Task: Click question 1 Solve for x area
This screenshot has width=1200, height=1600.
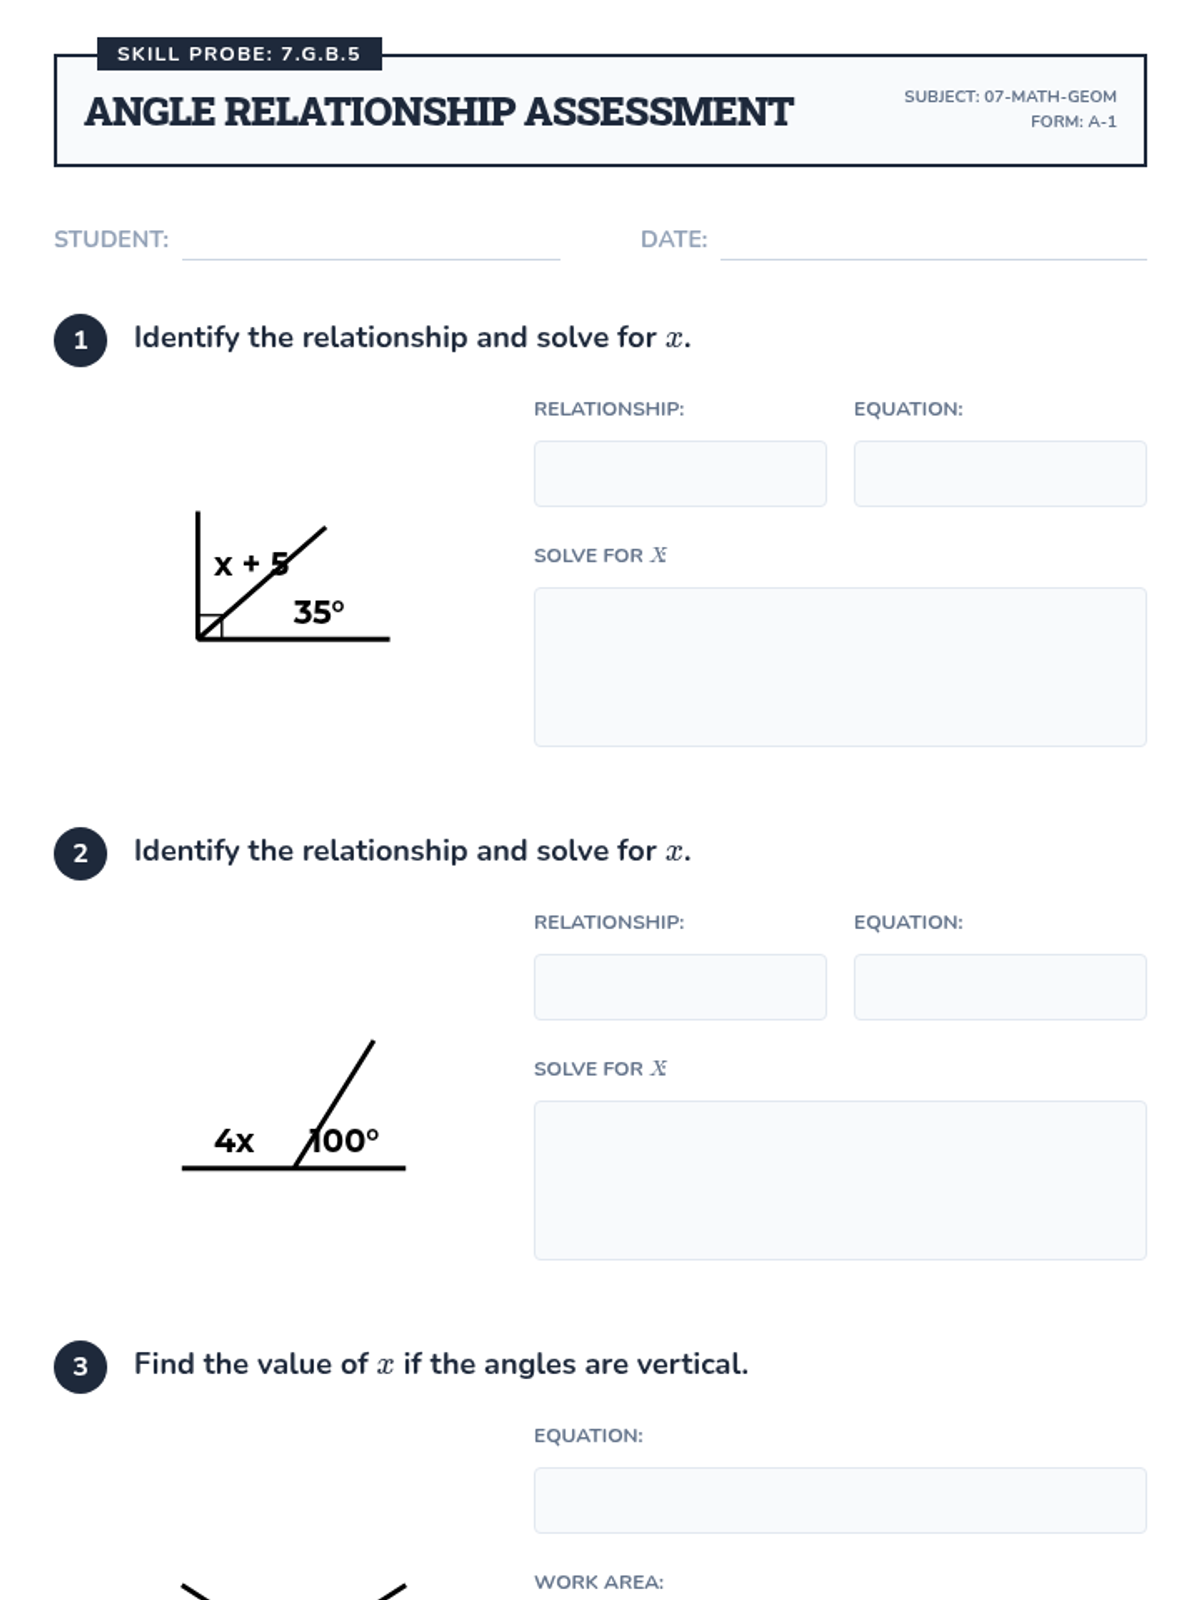Action: tap(840, 667)
